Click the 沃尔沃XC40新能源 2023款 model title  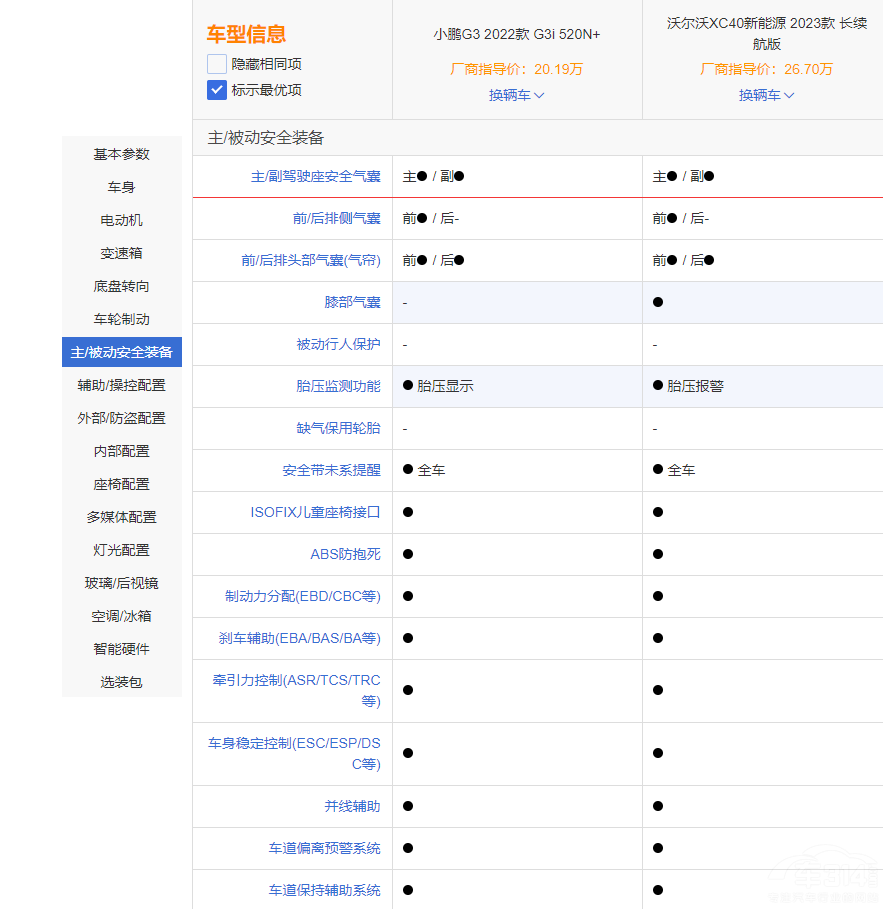click(766, 34)
